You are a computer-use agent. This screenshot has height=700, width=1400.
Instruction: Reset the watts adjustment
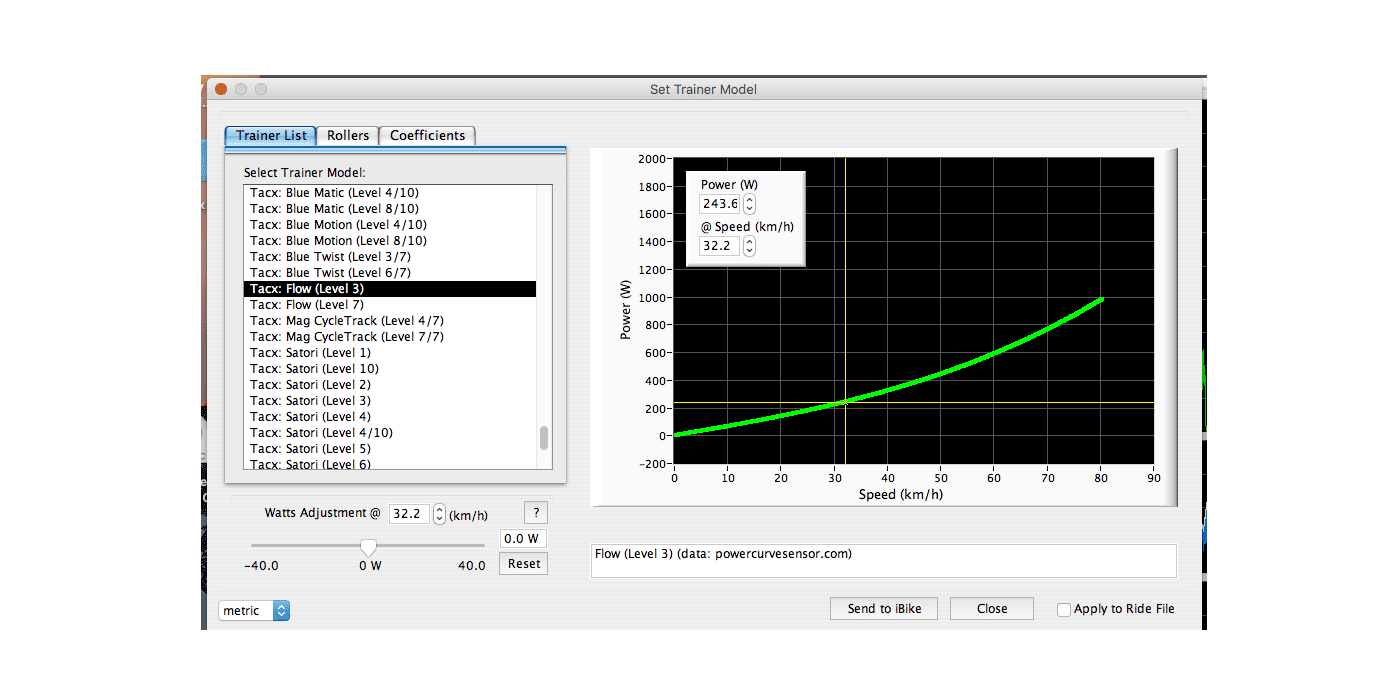(523, 564)
